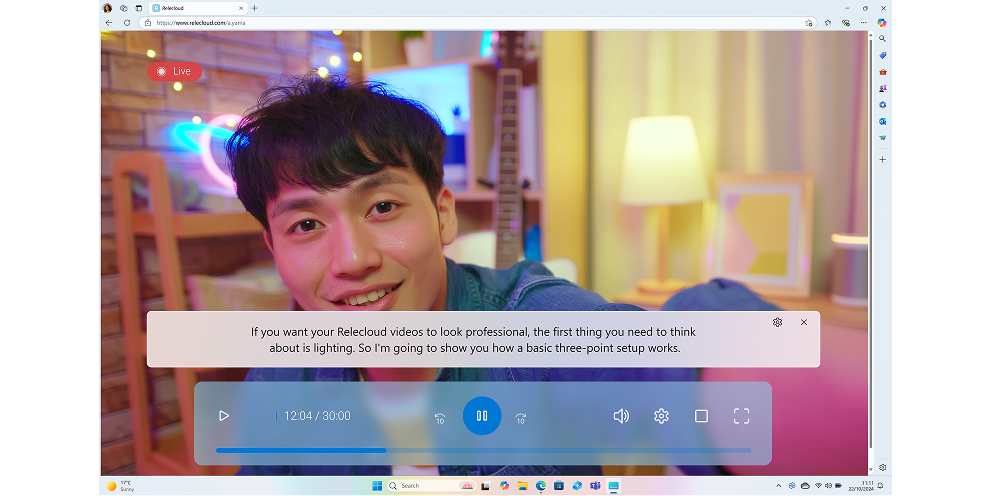Rewind the video 10 seconds
This screenshot has height=496, width=991.
coord(440,418)
